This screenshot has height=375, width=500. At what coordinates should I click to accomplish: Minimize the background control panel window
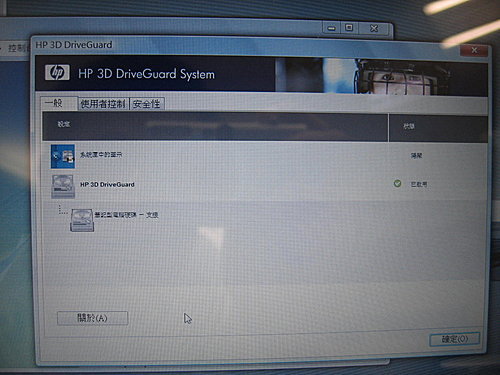pos(331,28)
